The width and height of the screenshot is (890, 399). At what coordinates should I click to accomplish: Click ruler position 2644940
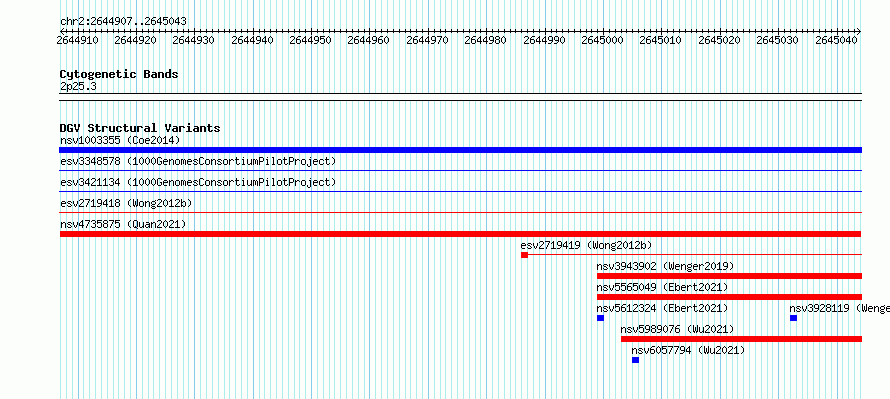(252, 40)
